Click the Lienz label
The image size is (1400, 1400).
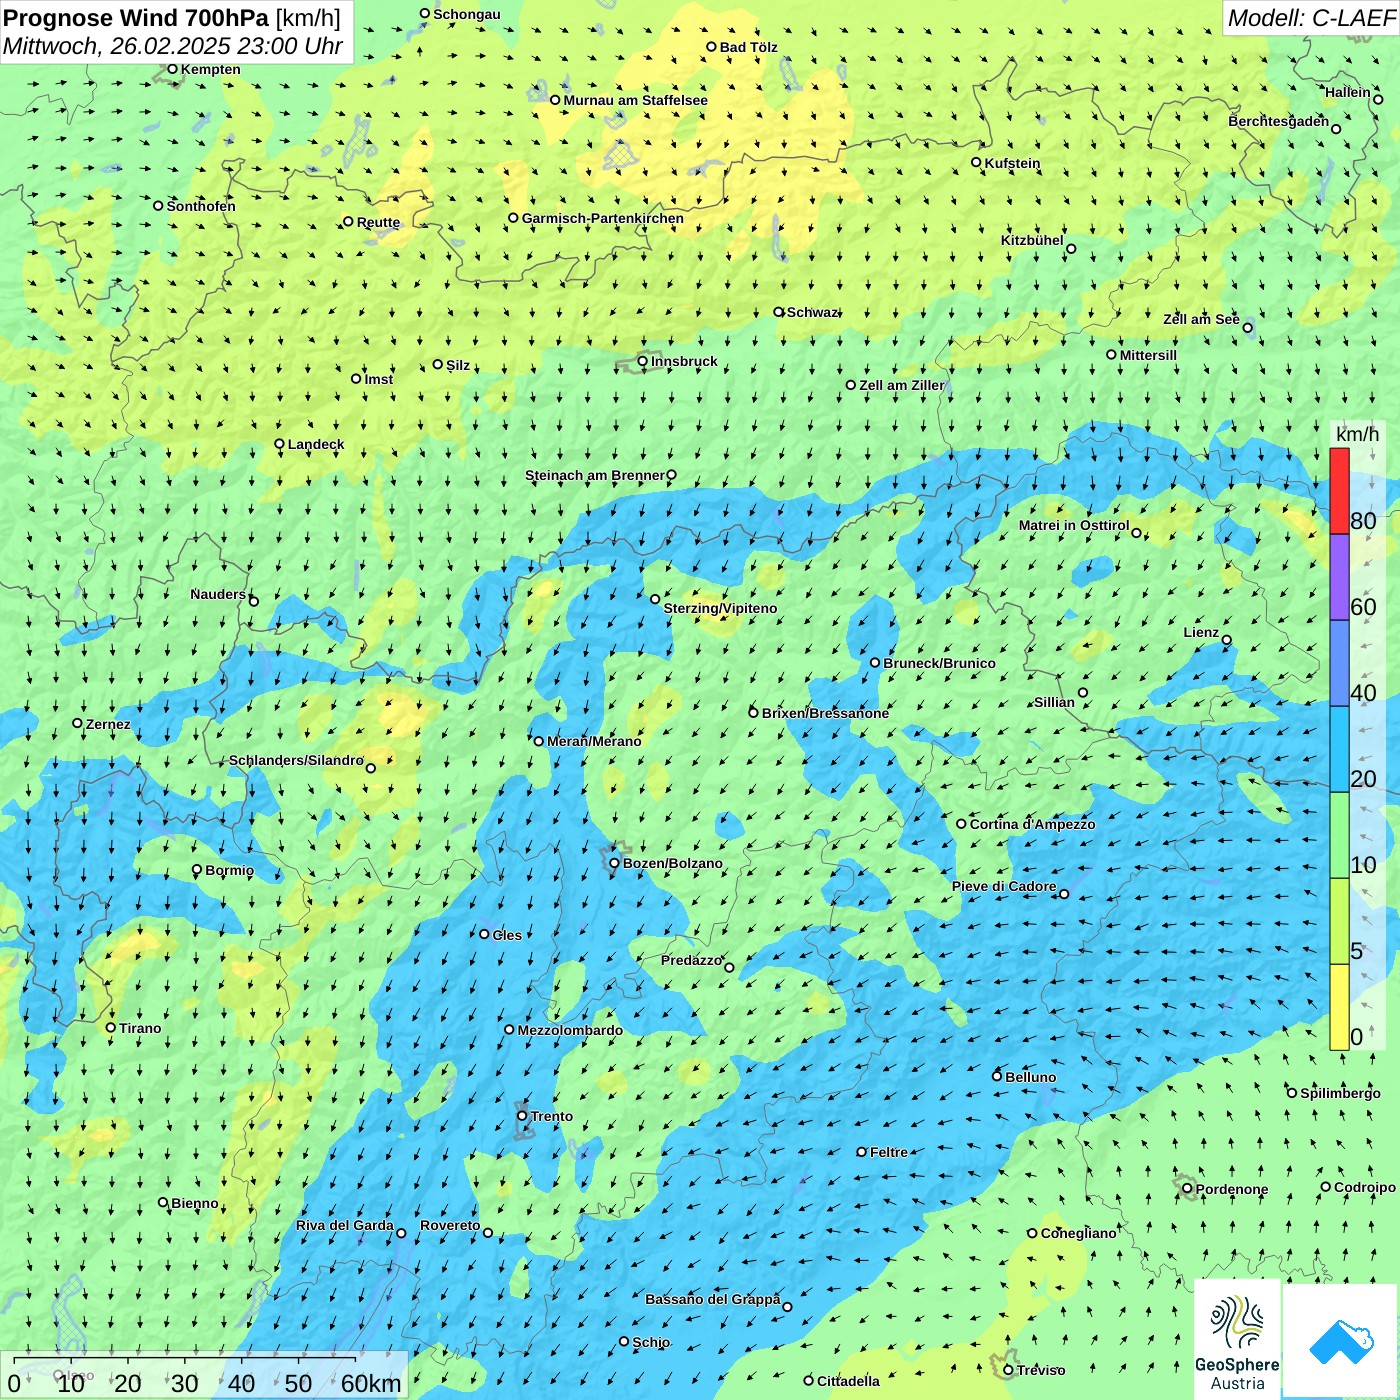click(1201, 632)
